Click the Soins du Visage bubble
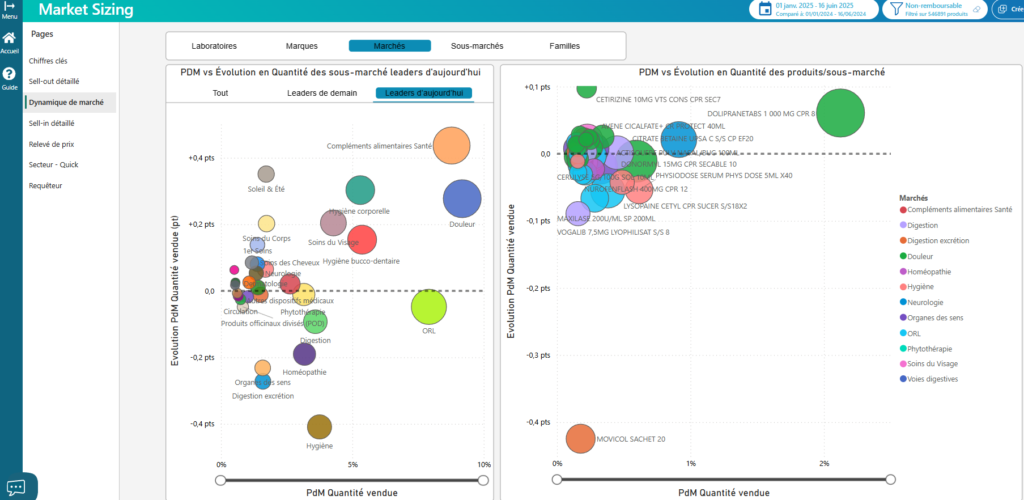The height and width of the screenshot is (500, 1024). tap(333, 223)
